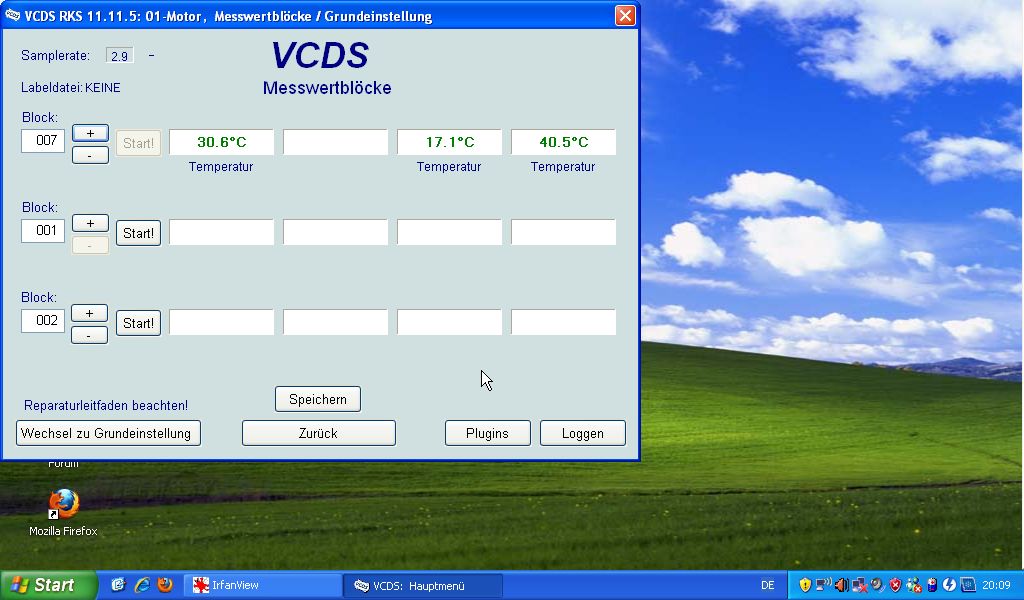Click the Block 001 number field
Screen dimensions: 1024x600
[x=43, y=230]
